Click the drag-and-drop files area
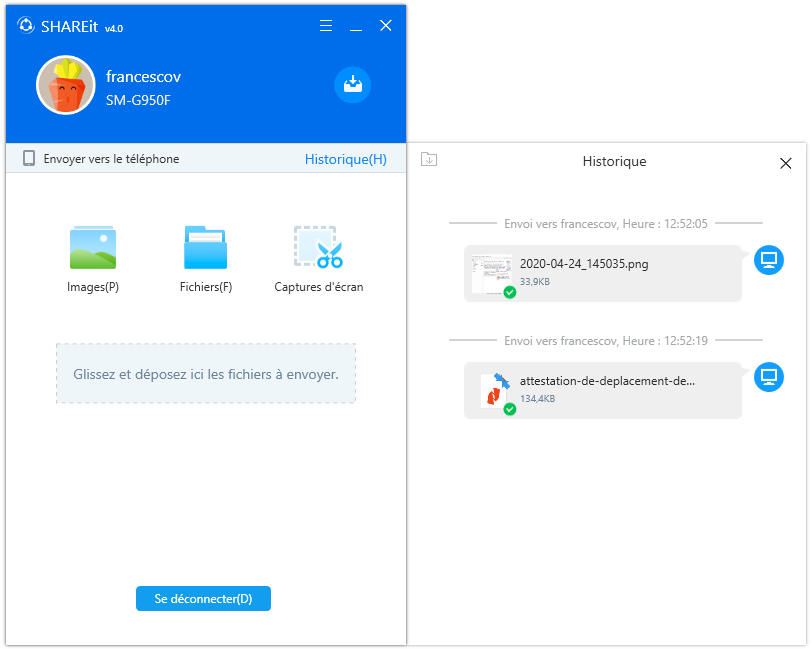Screen dimensions: 812x649 206,373
